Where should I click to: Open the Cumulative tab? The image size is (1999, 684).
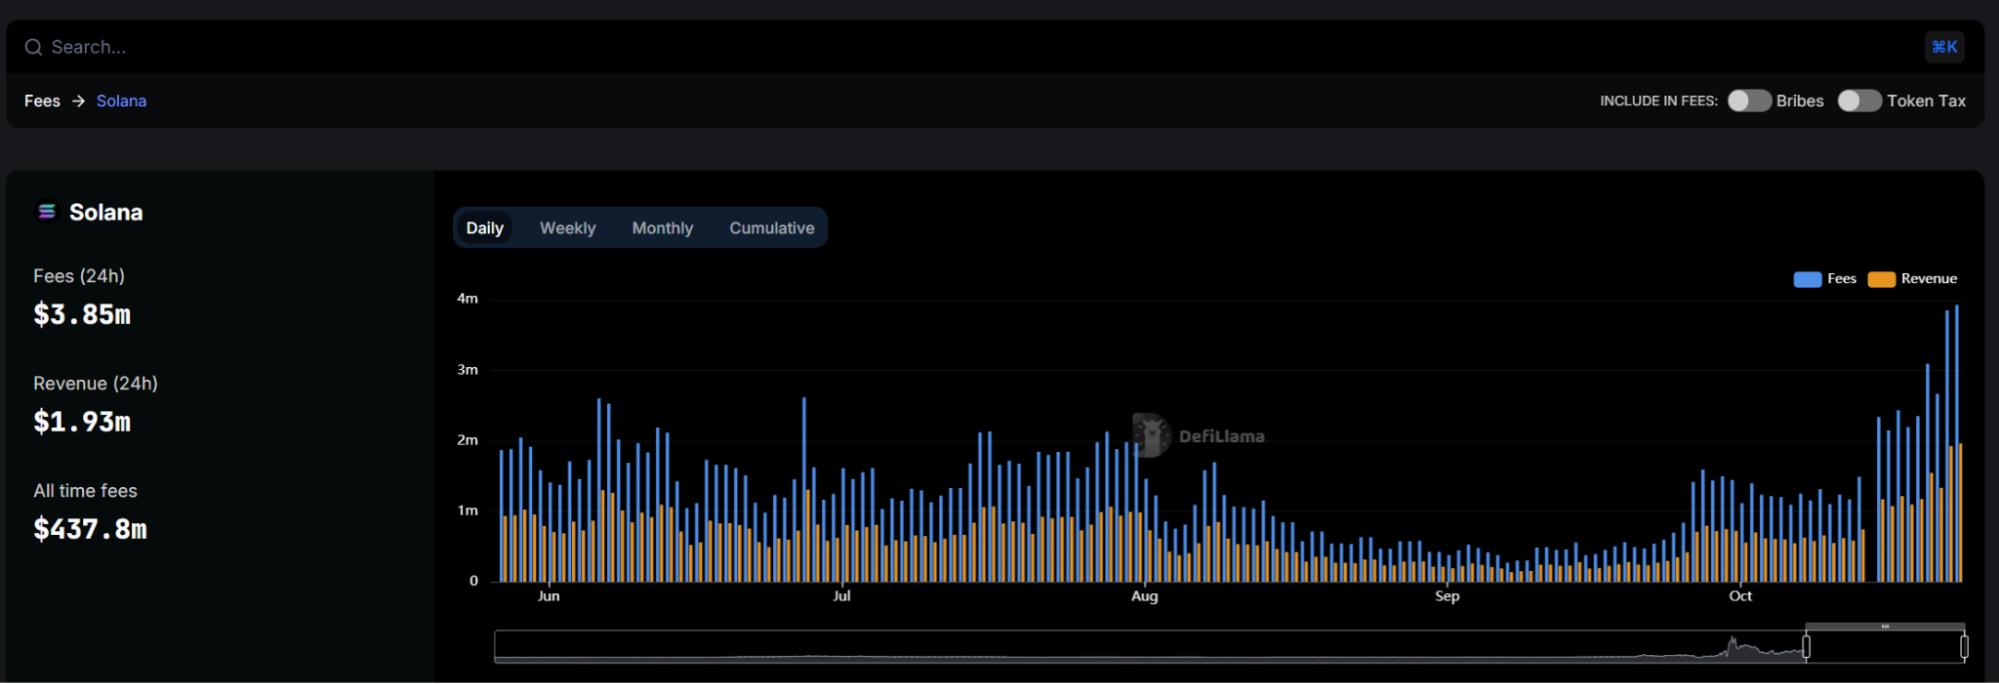pyautogui.click(x=772, y=228)
